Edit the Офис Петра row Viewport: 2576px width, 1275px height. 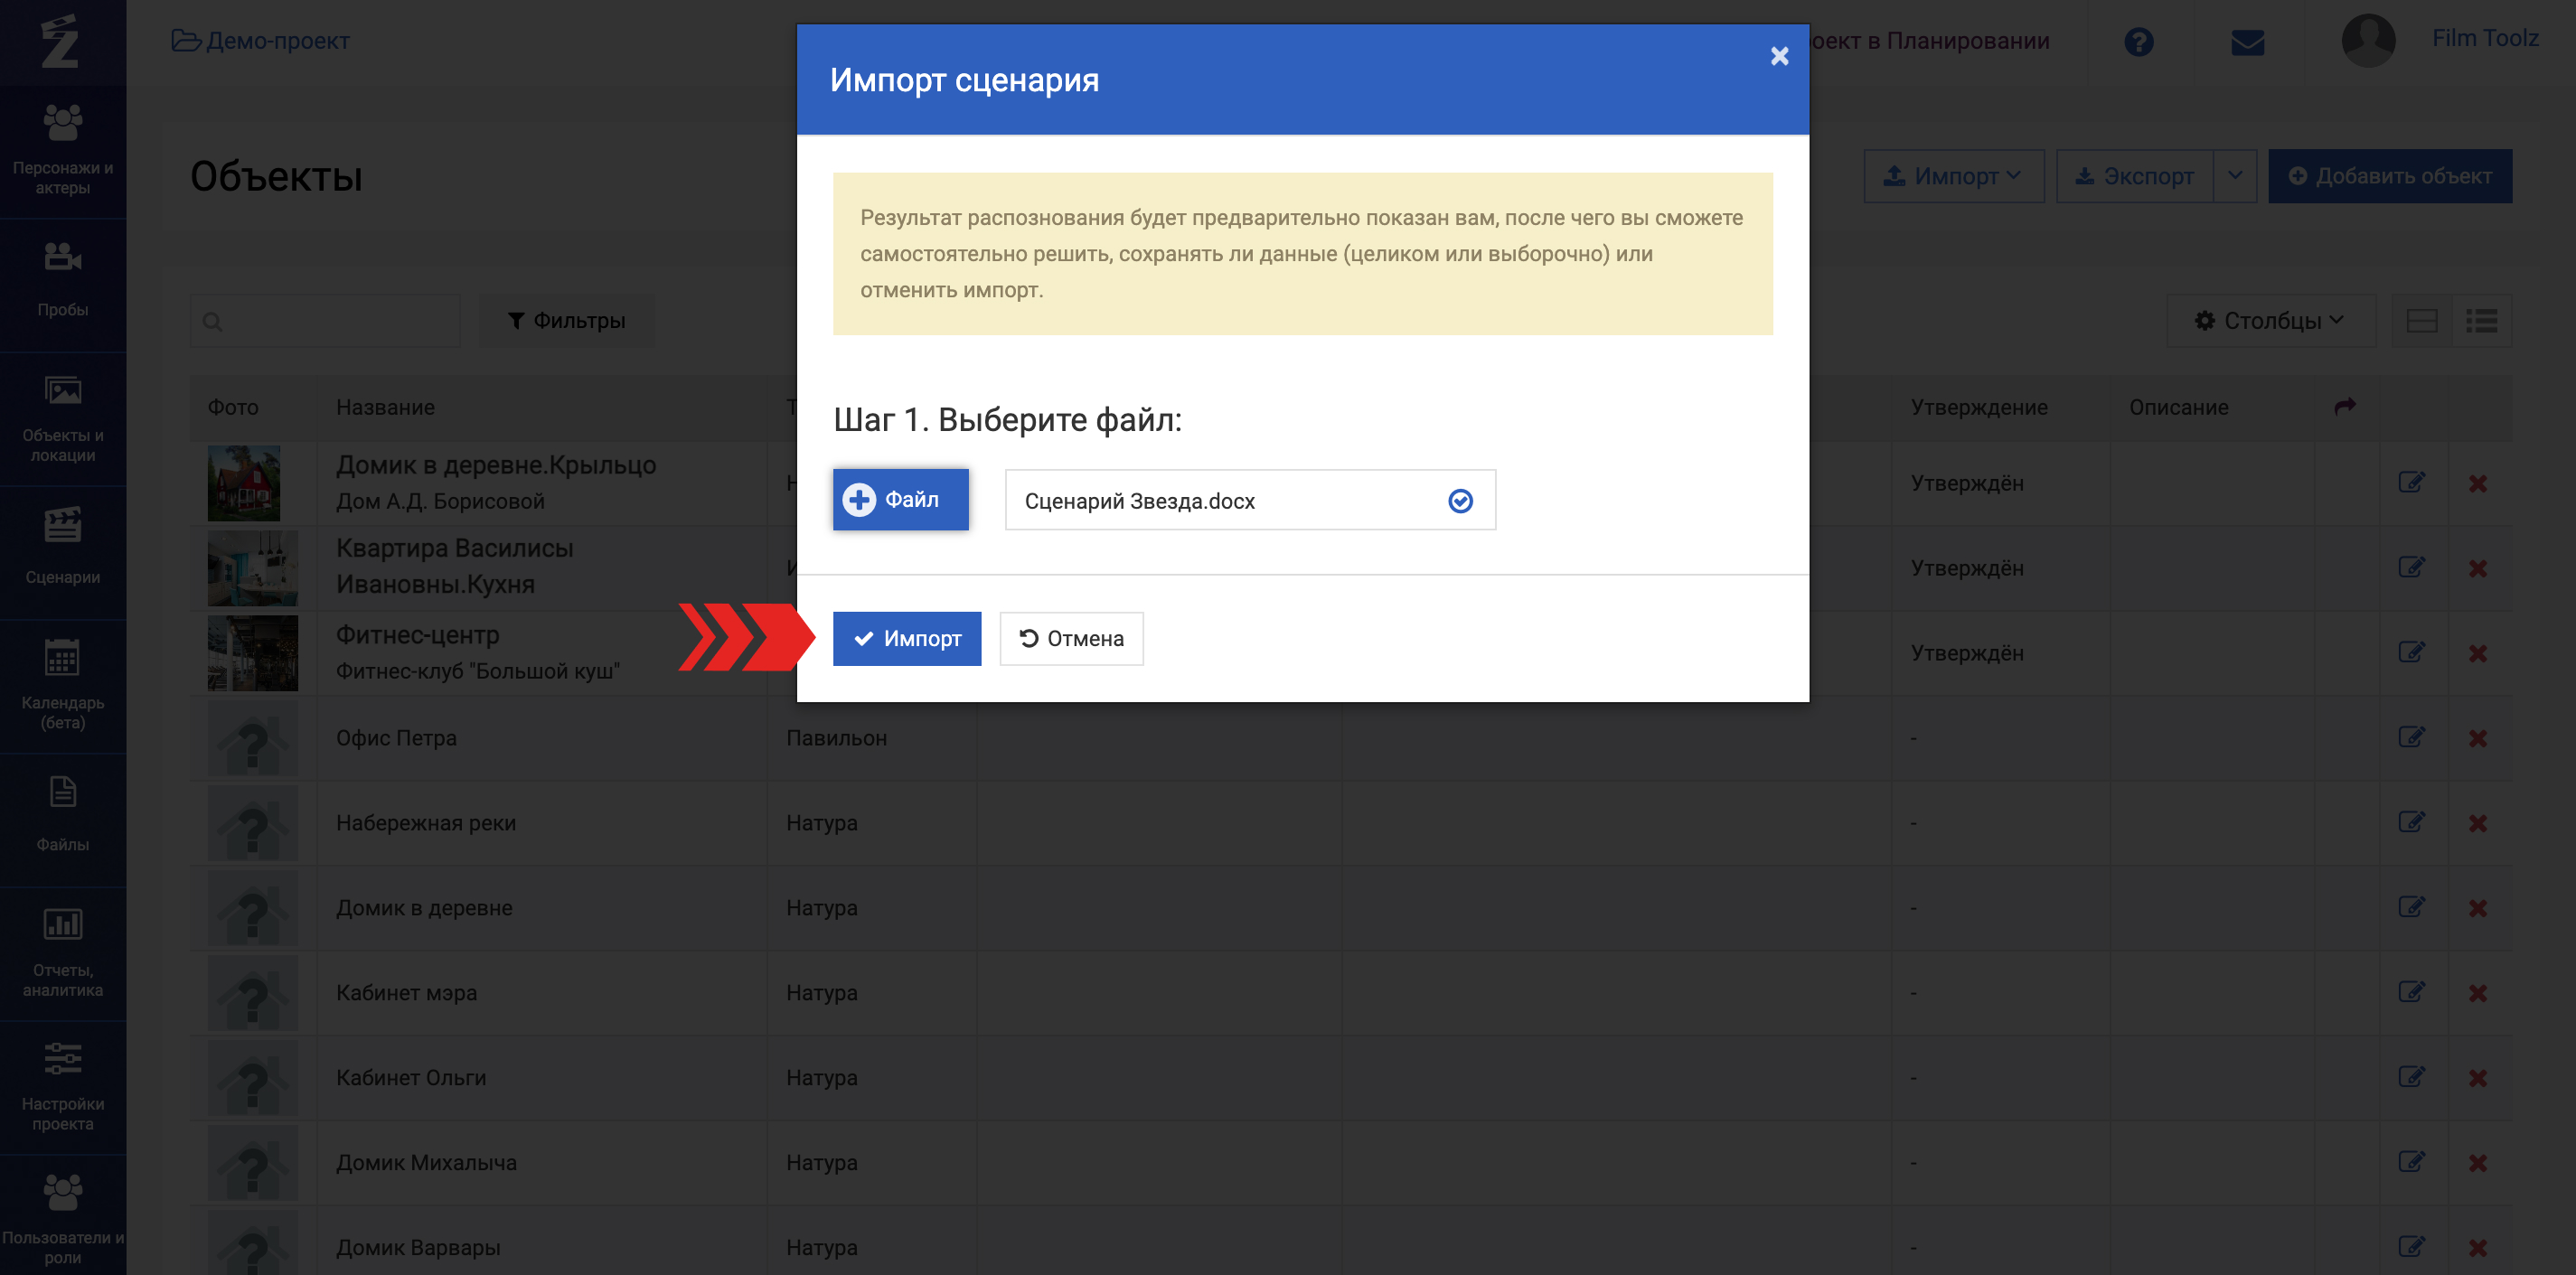[x=2411, y=737]
